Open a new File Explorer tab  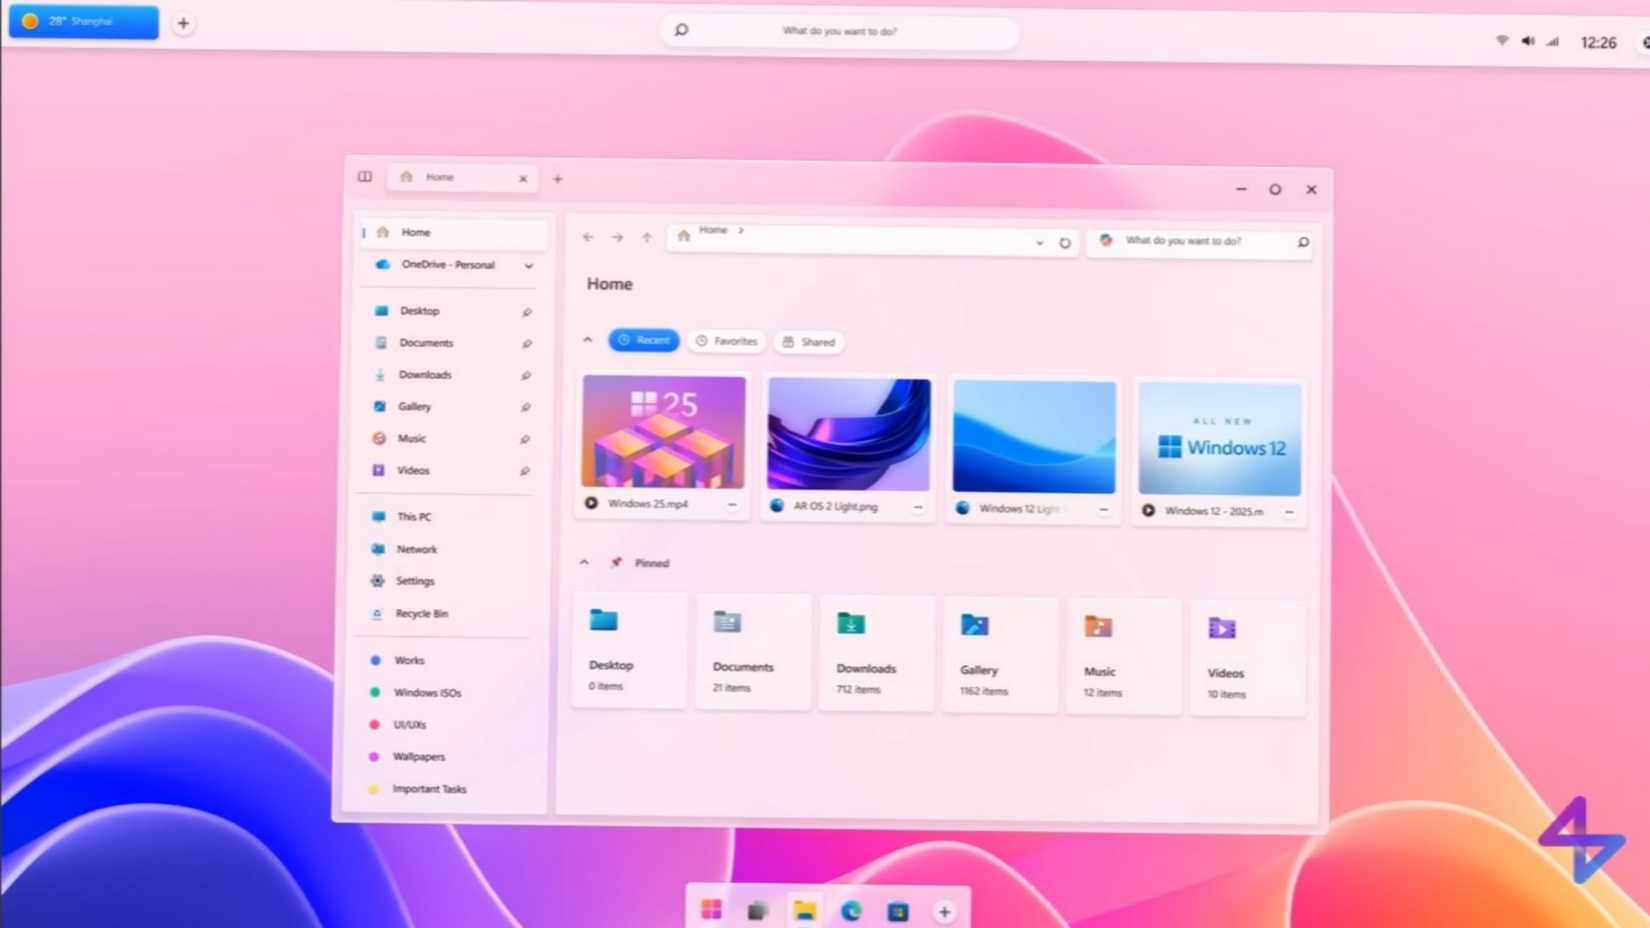point(558,179)
